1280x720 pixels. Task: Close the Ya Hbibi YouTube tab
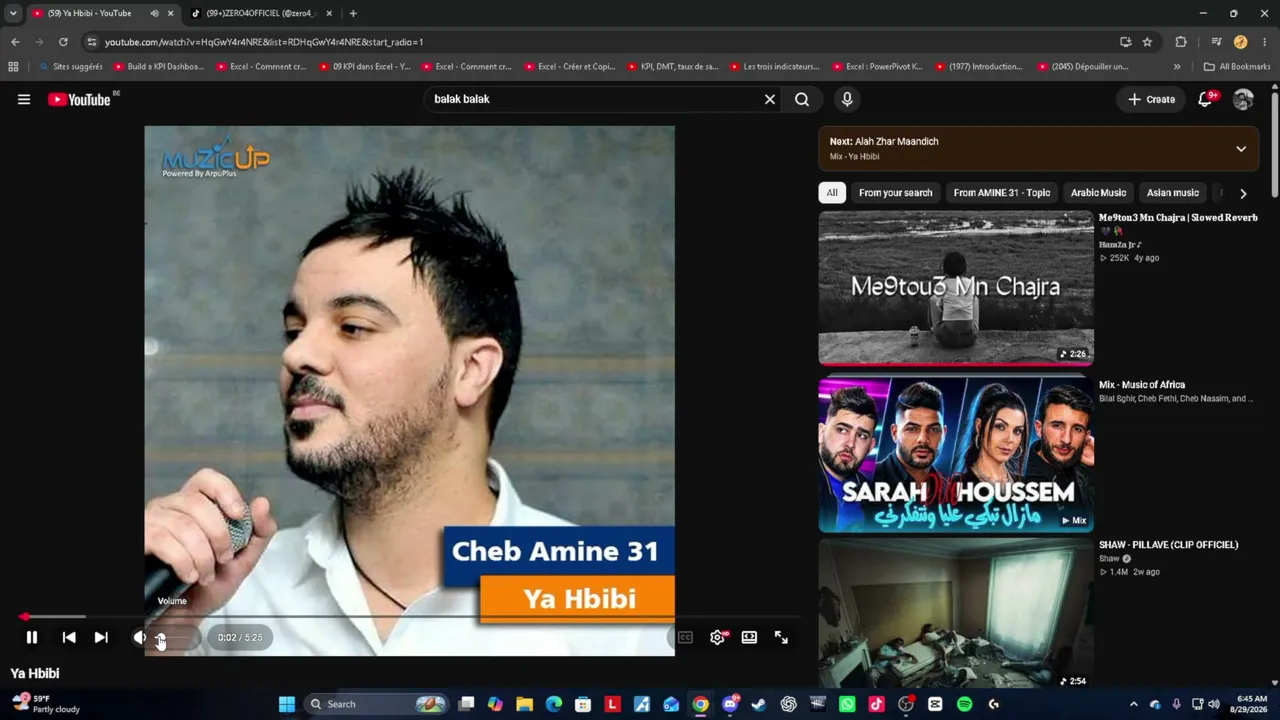(170, 13)
